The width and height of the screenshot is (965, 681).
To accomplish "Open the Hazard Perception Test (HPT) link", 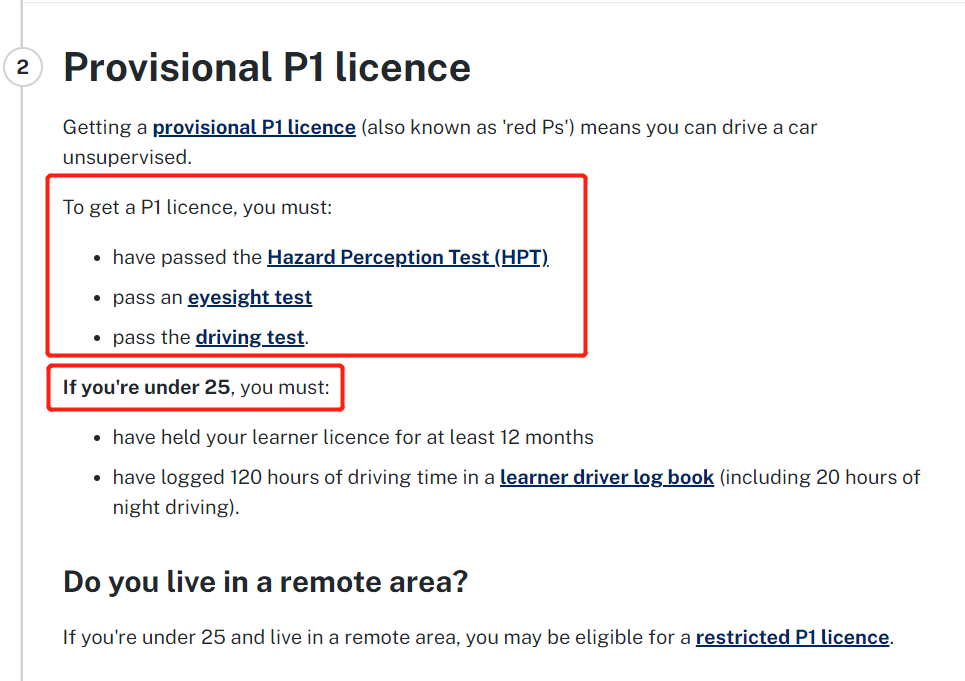I will tap(408, 257).
